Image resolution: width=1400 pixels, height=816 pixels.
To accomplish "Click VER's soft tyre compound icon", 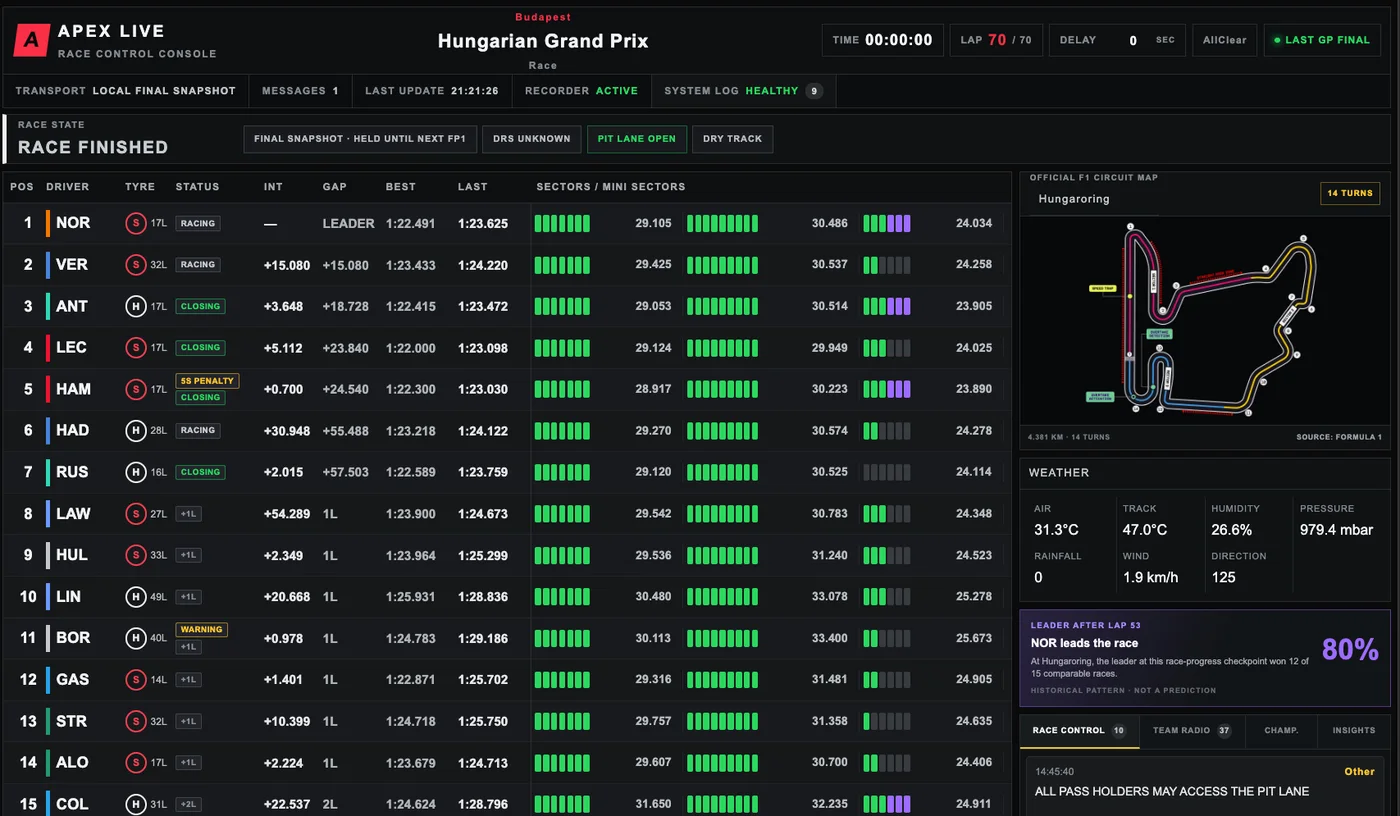I will click(x=135, y=265).
